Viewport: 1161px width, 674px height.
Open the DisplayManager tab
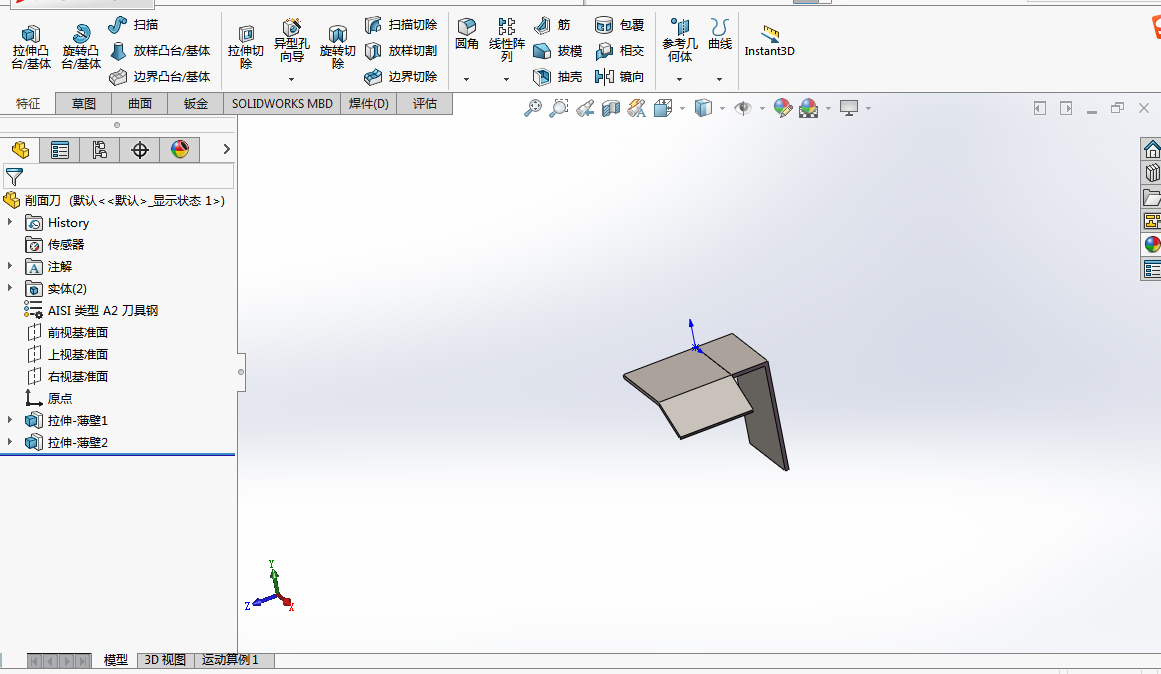(x=180, y=150)
